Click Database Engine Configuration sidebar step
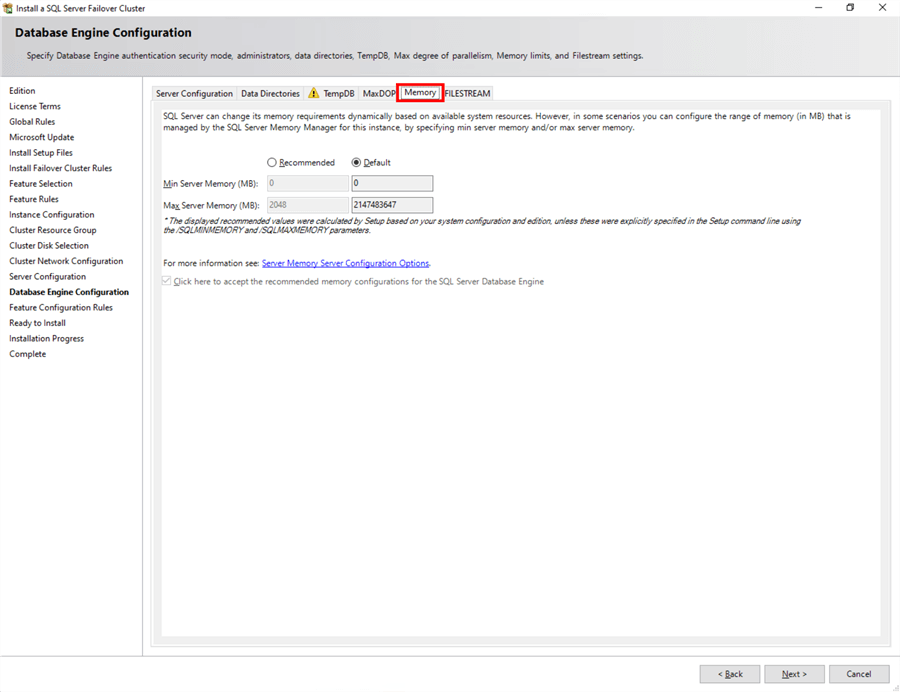The width and height of the screenshot is (900, 692). click(x=69, y=292)
